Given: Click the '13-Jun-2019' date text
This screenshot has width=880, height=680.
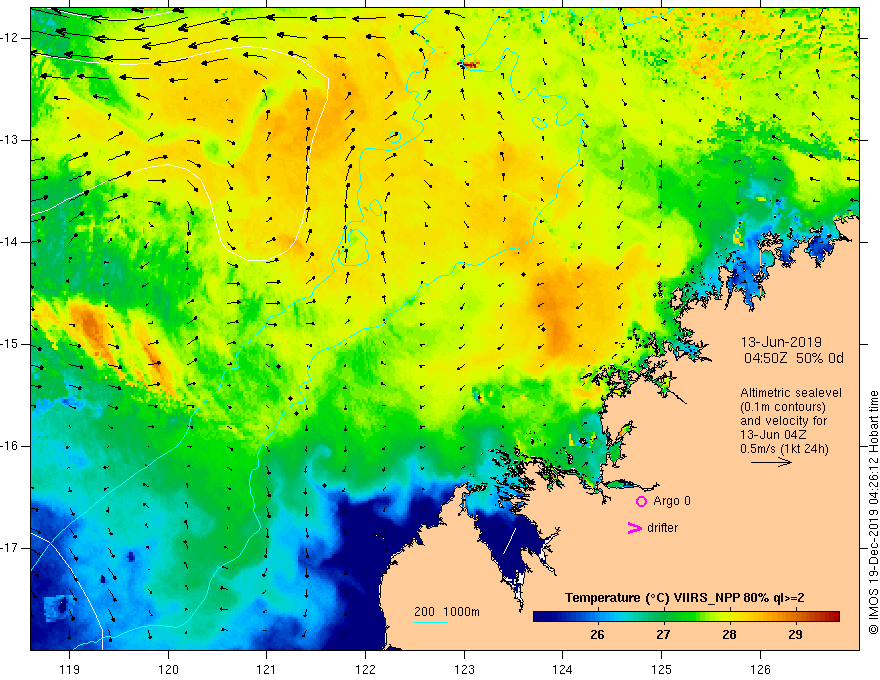Looking at the screenshot, I should coord(781,342).
